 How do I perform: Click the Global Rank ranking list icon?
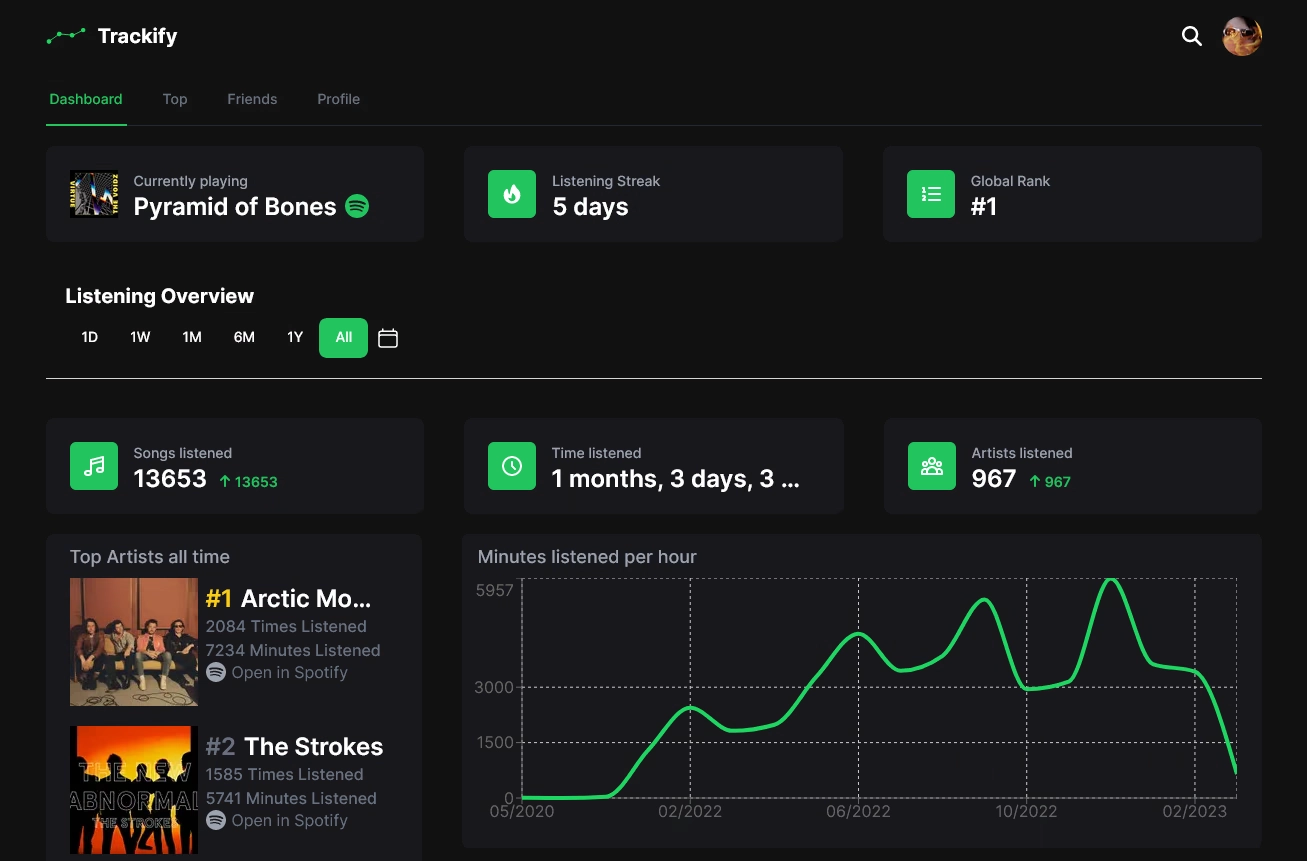931,194
